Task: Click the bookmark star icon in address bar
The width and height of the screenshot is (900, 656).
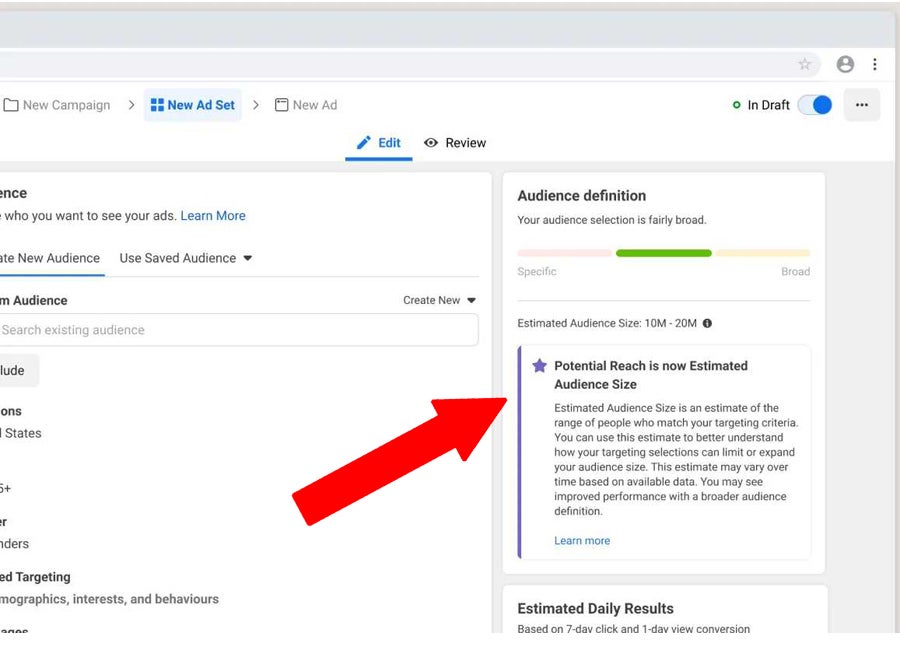Action: click(x=804, y=65)
